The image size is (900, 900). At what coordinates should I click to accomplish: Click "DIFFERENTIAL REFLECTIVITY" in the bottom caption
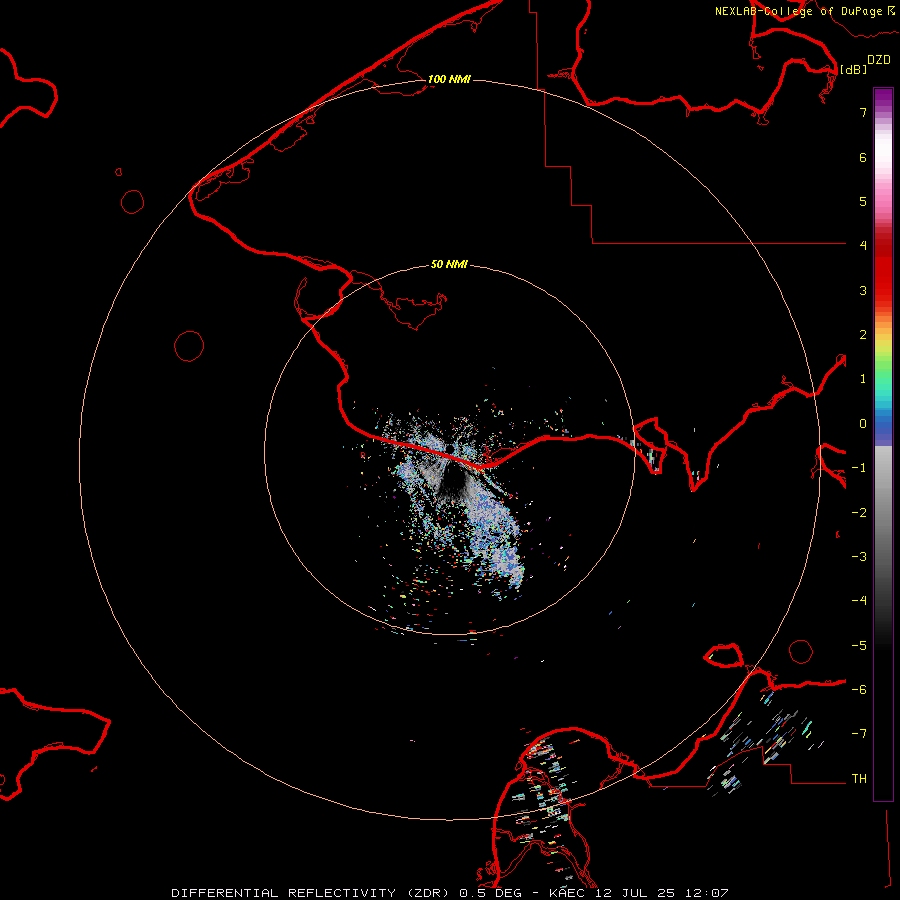point(284,893)
